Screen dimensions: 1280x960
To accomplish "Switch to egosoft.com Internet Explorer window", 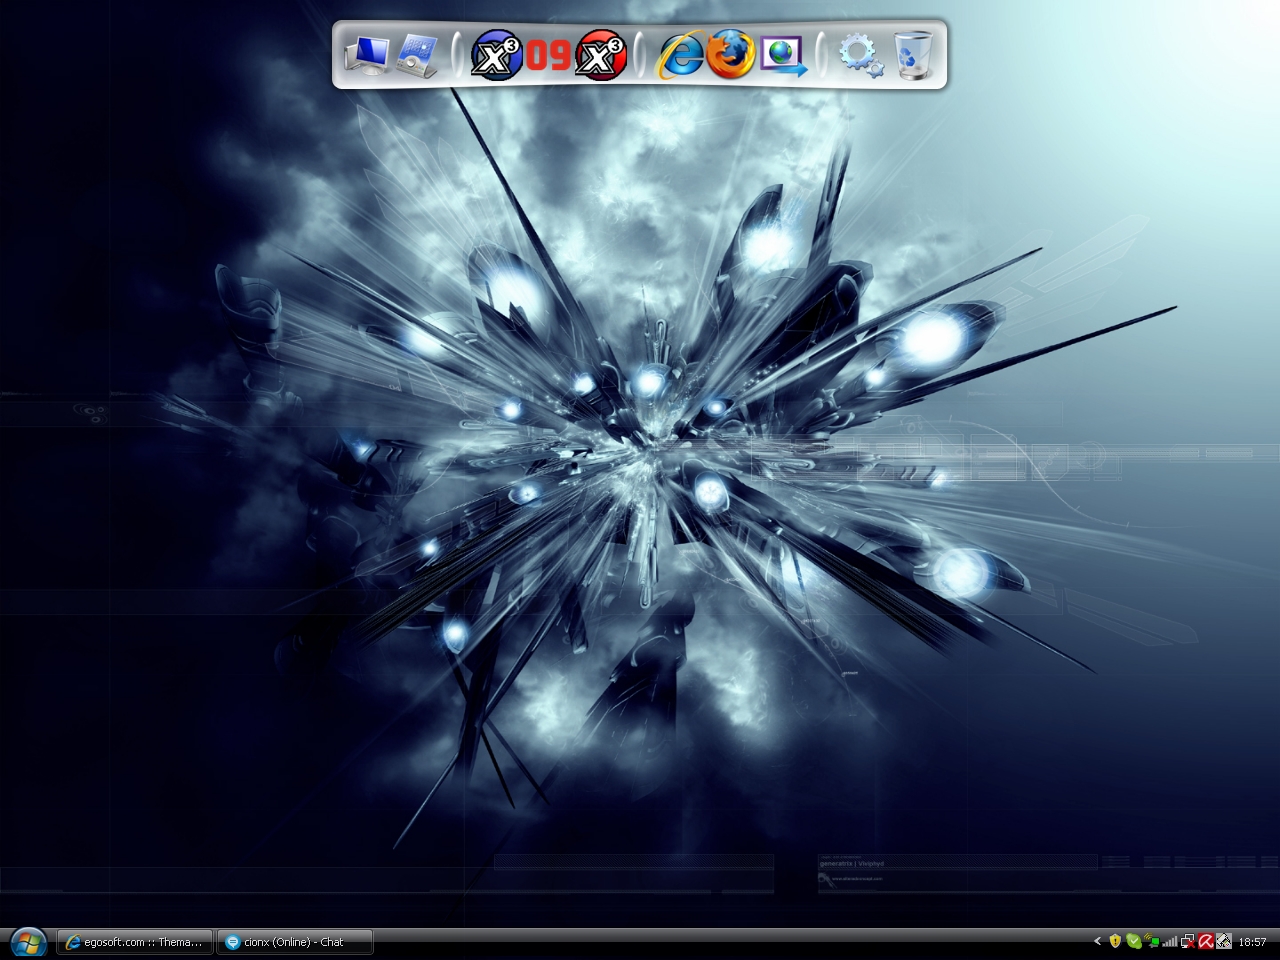I will pyautogui.click(x=135, y=942).
